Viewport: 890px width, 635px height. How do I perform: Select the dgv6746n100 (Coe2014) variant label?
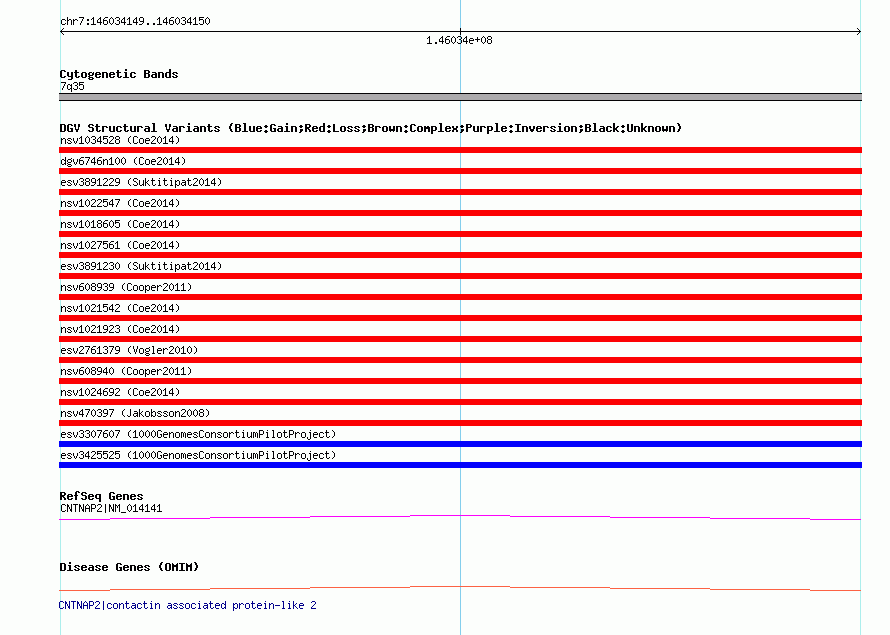pos(123,161)
